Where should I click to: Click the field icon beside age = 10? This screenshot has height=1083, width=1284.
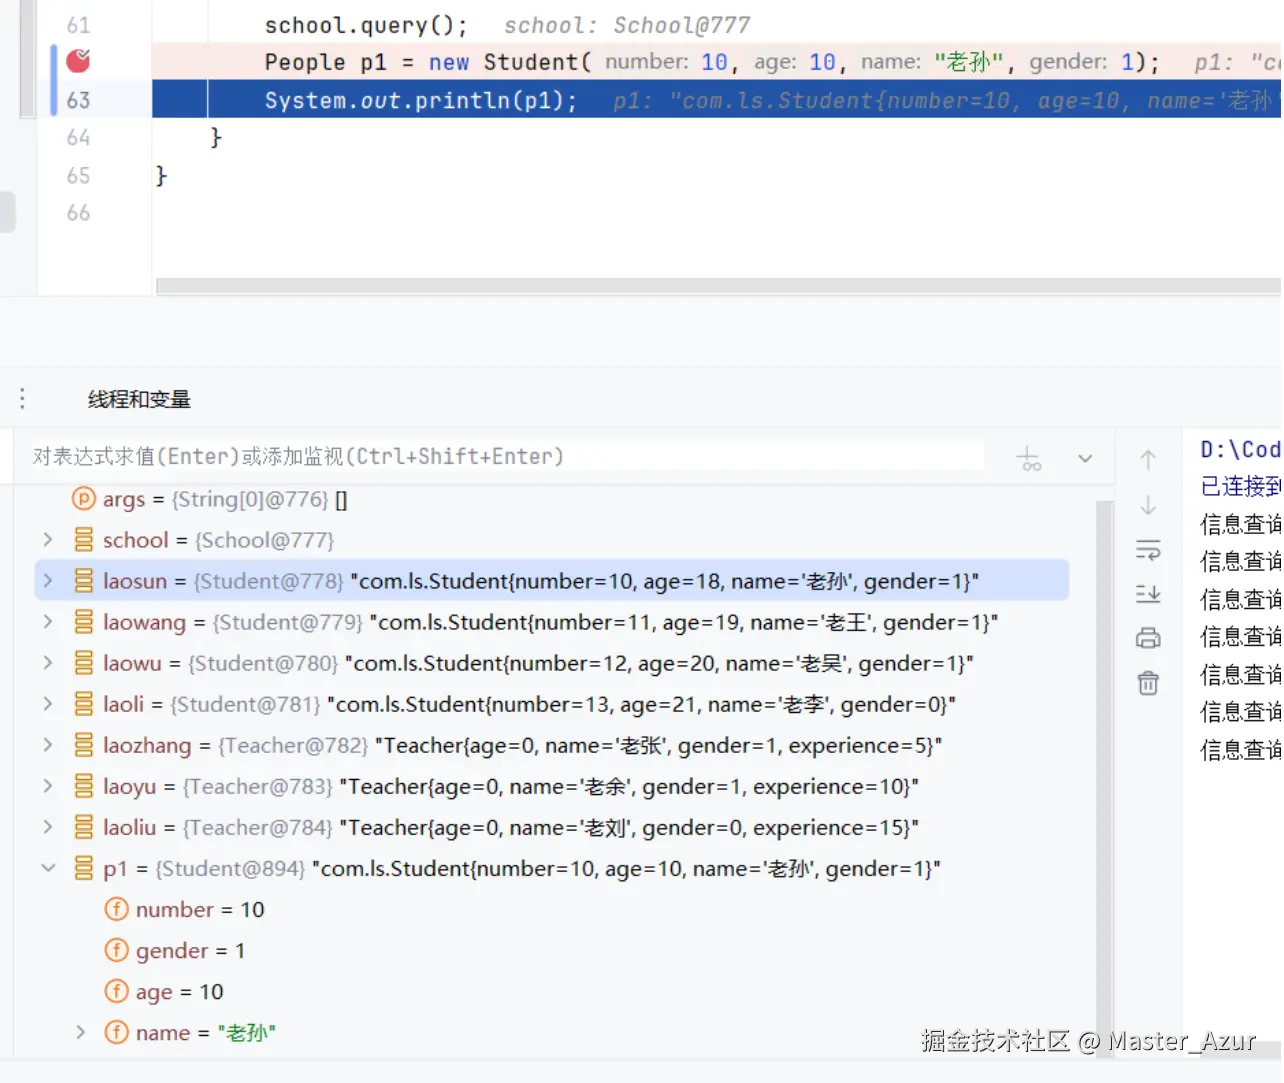point(117,991)
